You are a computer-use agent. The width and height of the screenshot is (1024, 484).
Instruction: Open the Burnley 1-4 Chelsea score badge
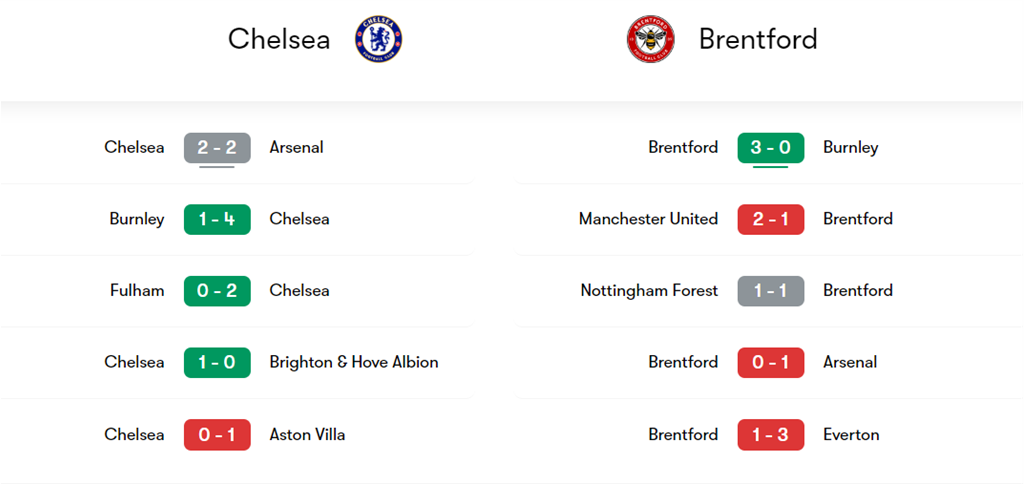[217, 219]
